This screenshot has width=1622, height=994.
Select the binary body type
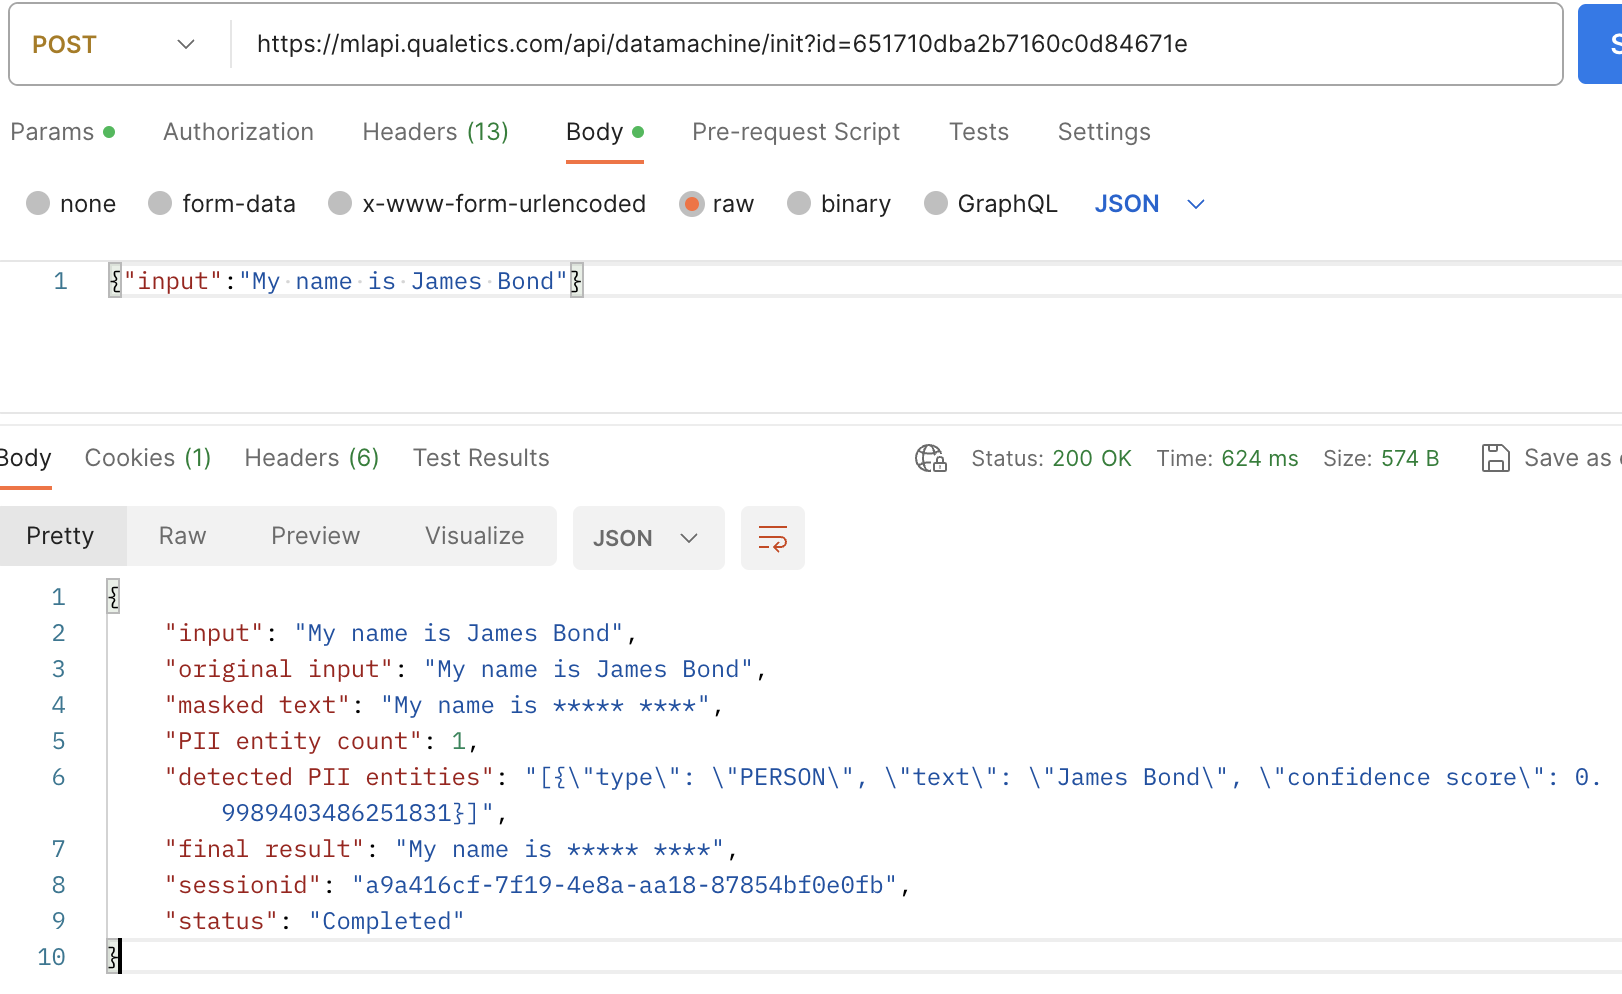point(839,204)
